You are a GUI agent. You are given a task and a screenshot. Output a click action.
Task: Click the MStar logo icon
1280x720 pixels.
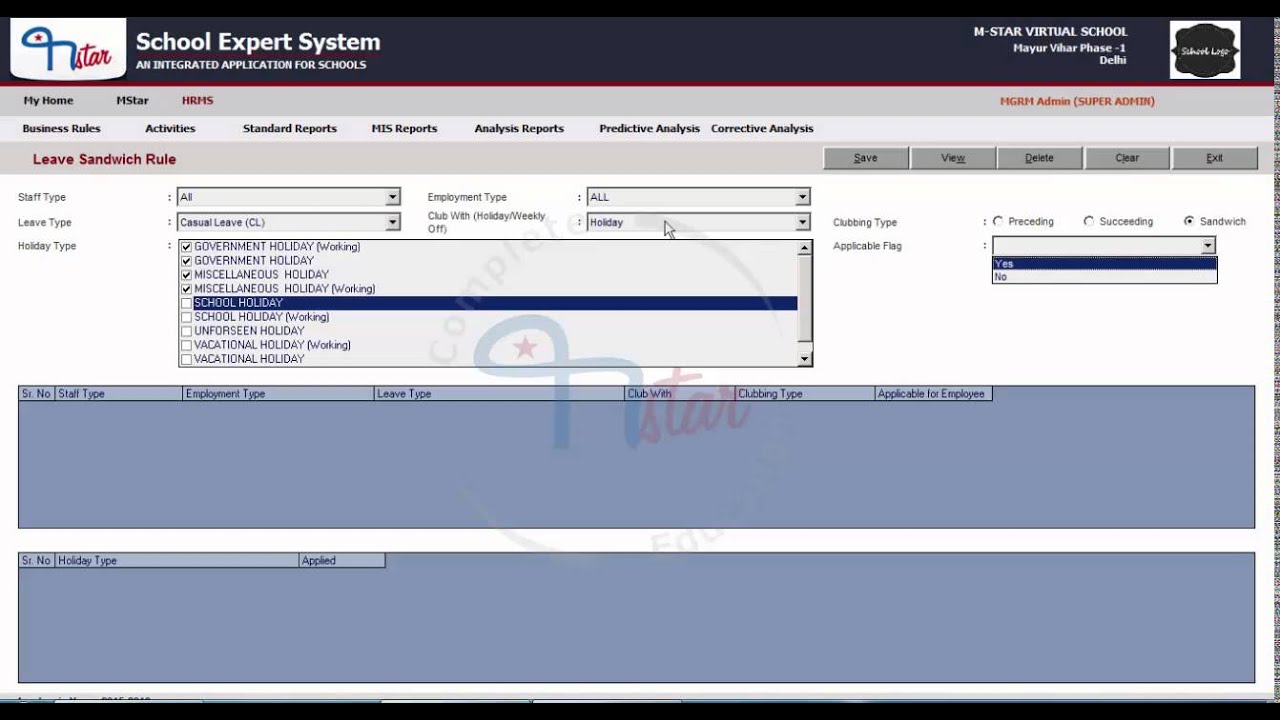68,49
